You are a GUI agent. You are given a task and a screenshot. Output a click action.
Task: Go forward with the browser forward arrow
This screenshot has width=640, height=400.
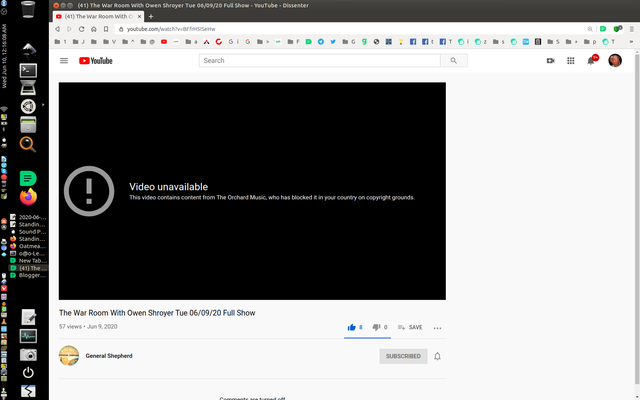pos(69,29)
